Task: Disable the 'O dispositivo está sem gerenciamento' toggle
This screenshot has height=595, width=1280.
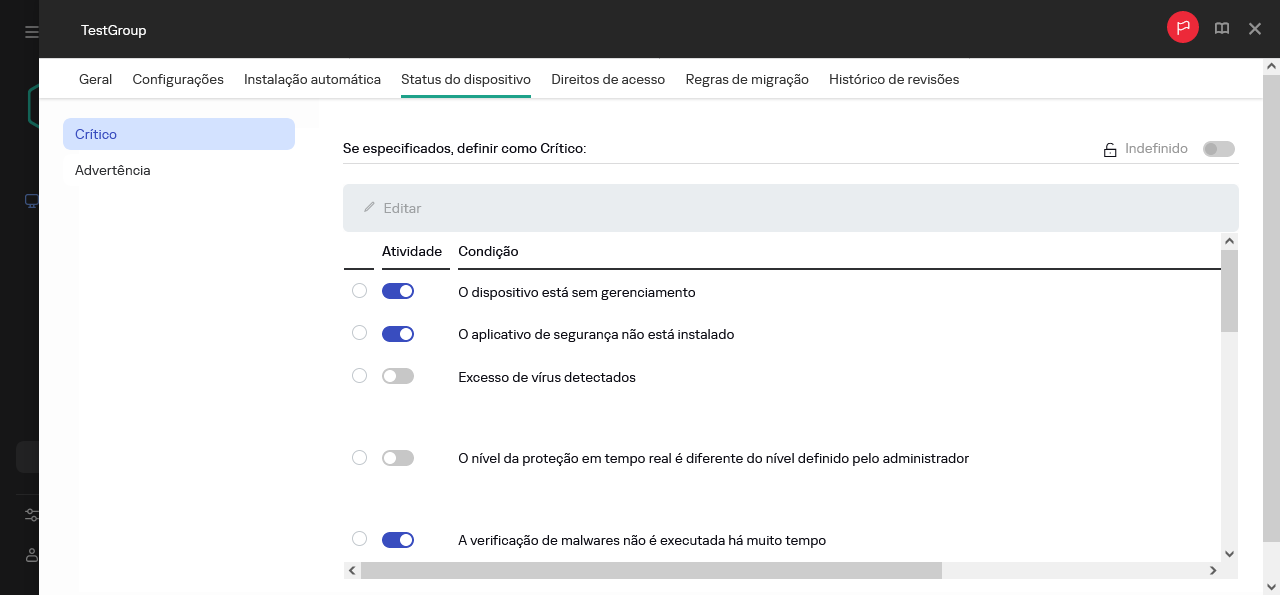Action: point(397,290)
